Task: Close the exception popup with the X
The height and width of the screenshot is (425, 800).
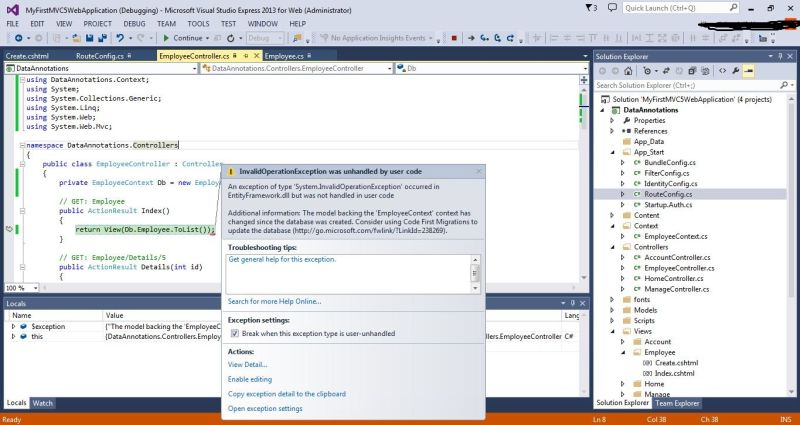Action: (479, 171)
